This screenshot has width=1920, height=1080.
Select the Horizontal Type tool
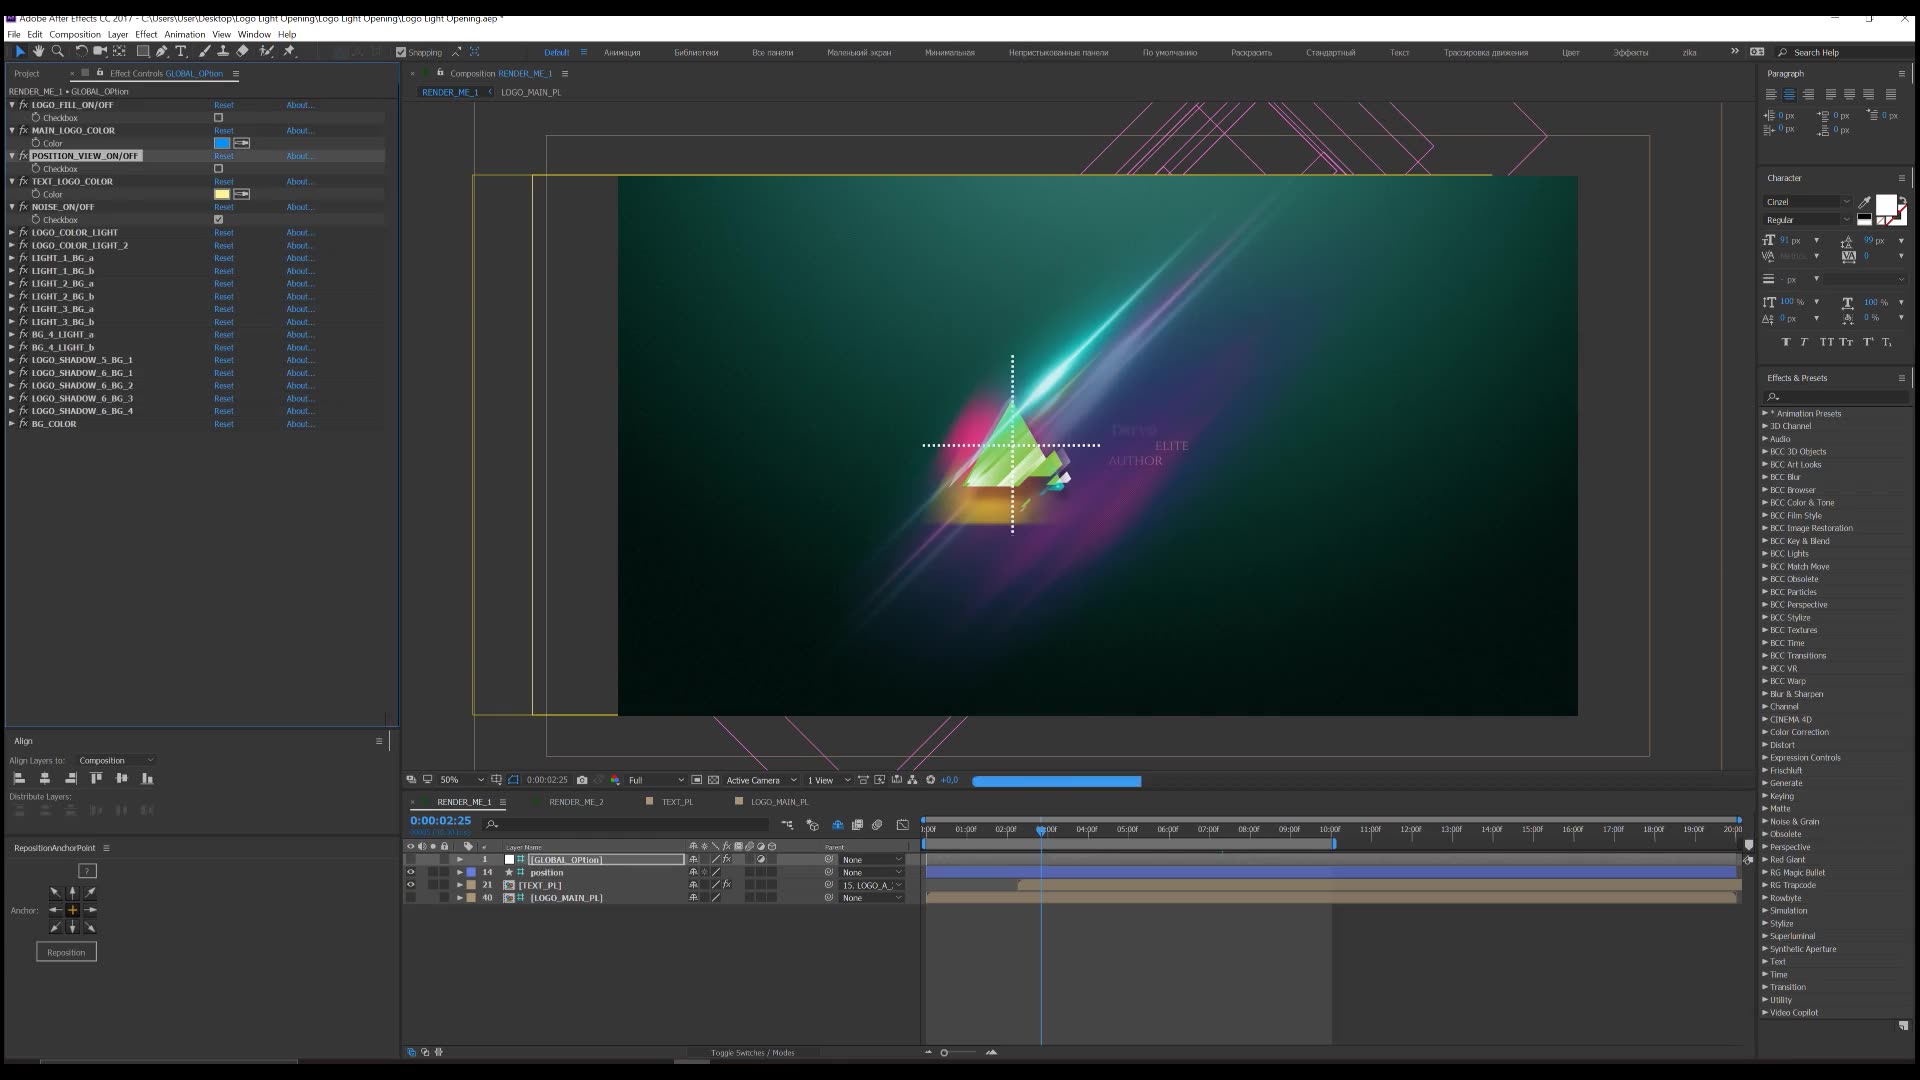tap(181, 51)
